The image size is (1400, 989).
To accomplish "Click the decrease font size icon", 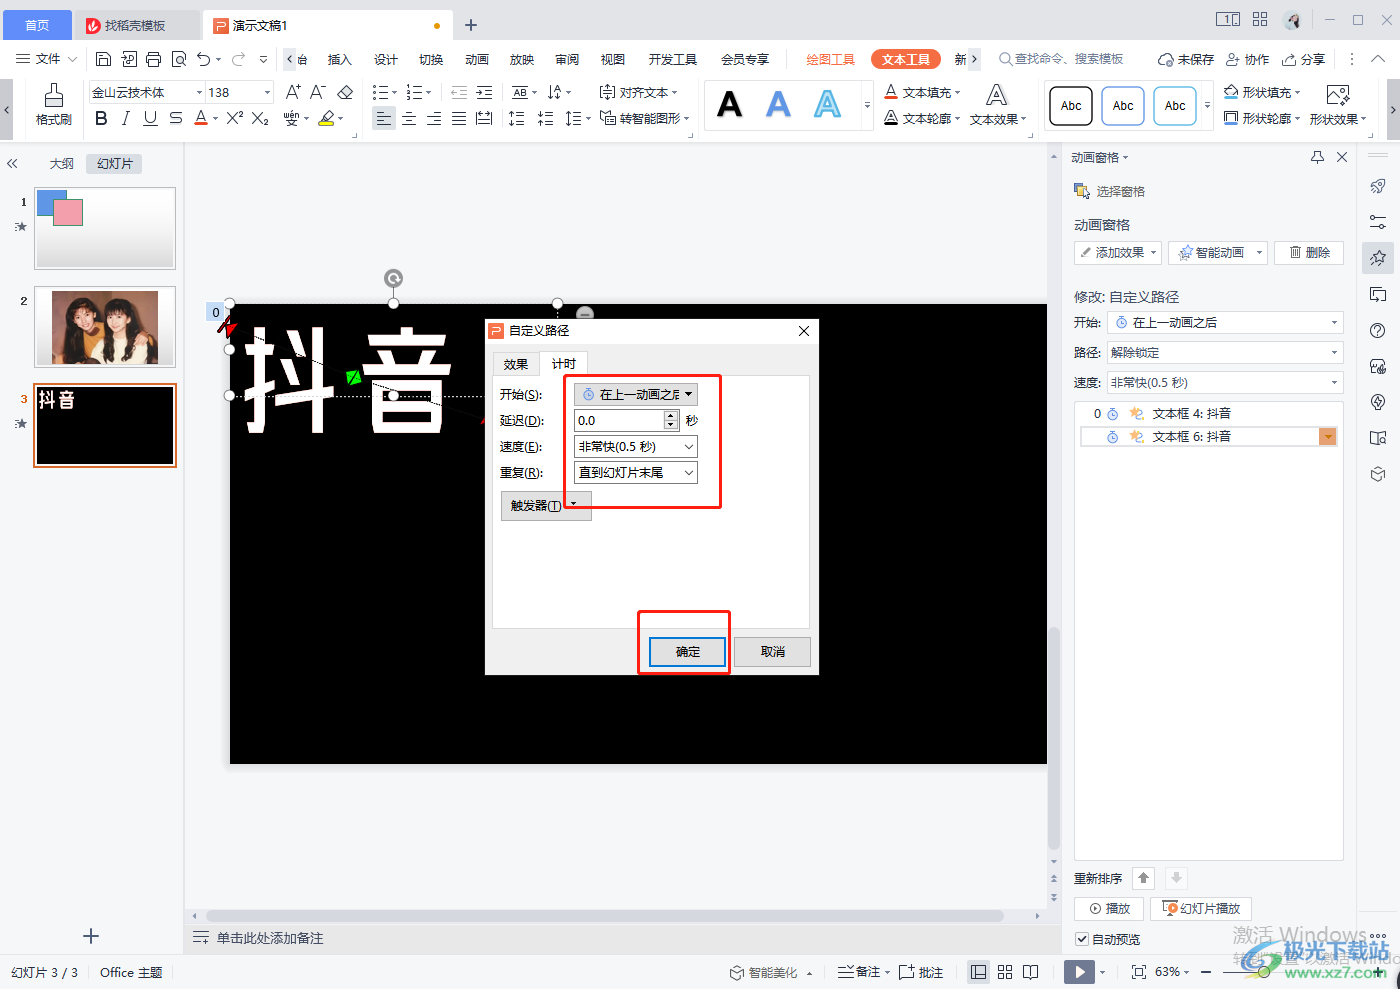I will [318, 92].
